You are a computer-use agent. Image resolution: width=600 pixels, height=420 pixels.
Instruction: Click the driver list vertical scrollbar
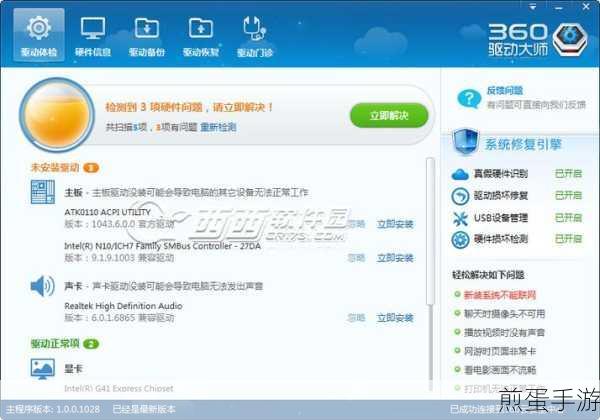[x=430, y=231]
